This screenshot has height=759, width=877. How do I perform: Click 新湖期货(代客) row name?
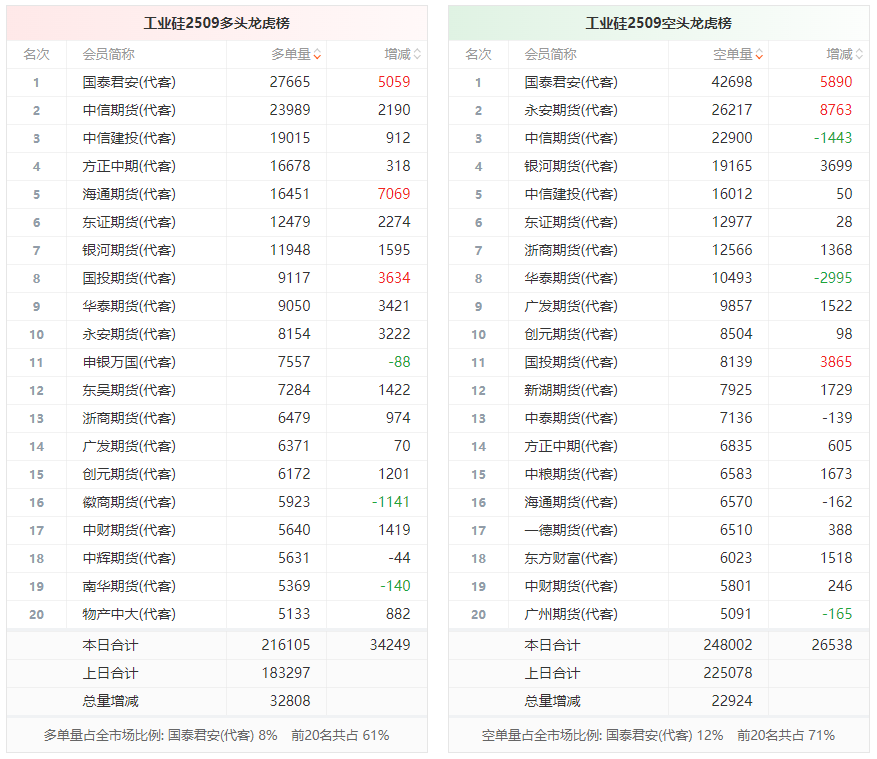click(x=571, y=390)
